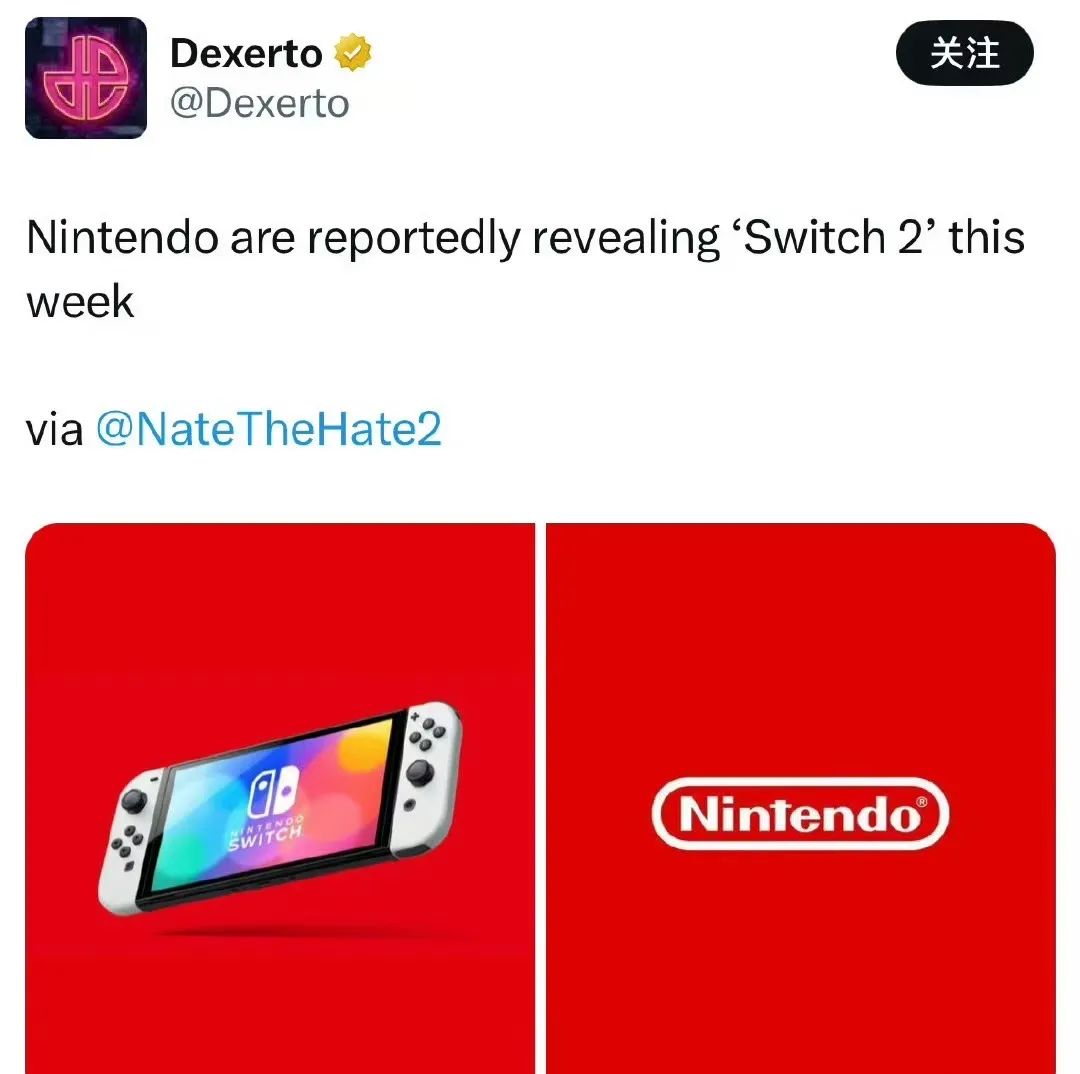Viewport: 1080px width, 1074px height.
Task: Open the Dexerto profile avatar
Action: [x=86, y=78]
